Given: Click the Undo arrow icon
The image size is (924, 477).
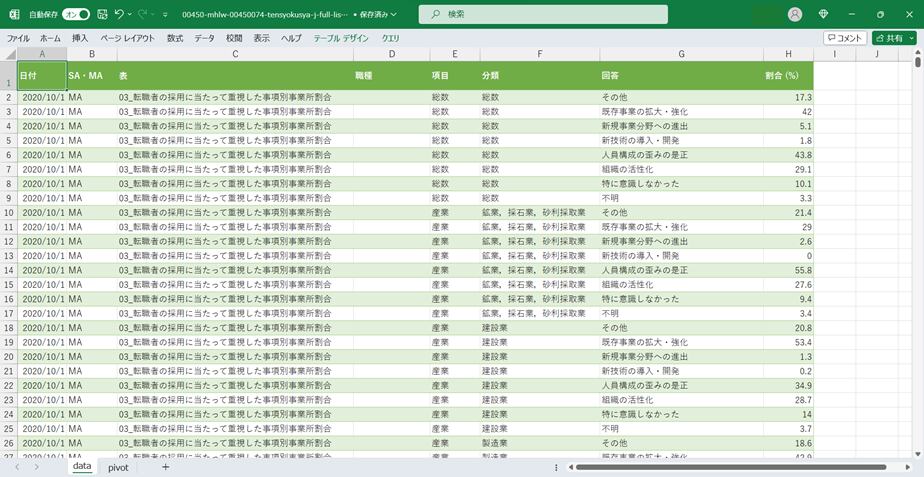Looking at the screenshot, I should [119, 14].
